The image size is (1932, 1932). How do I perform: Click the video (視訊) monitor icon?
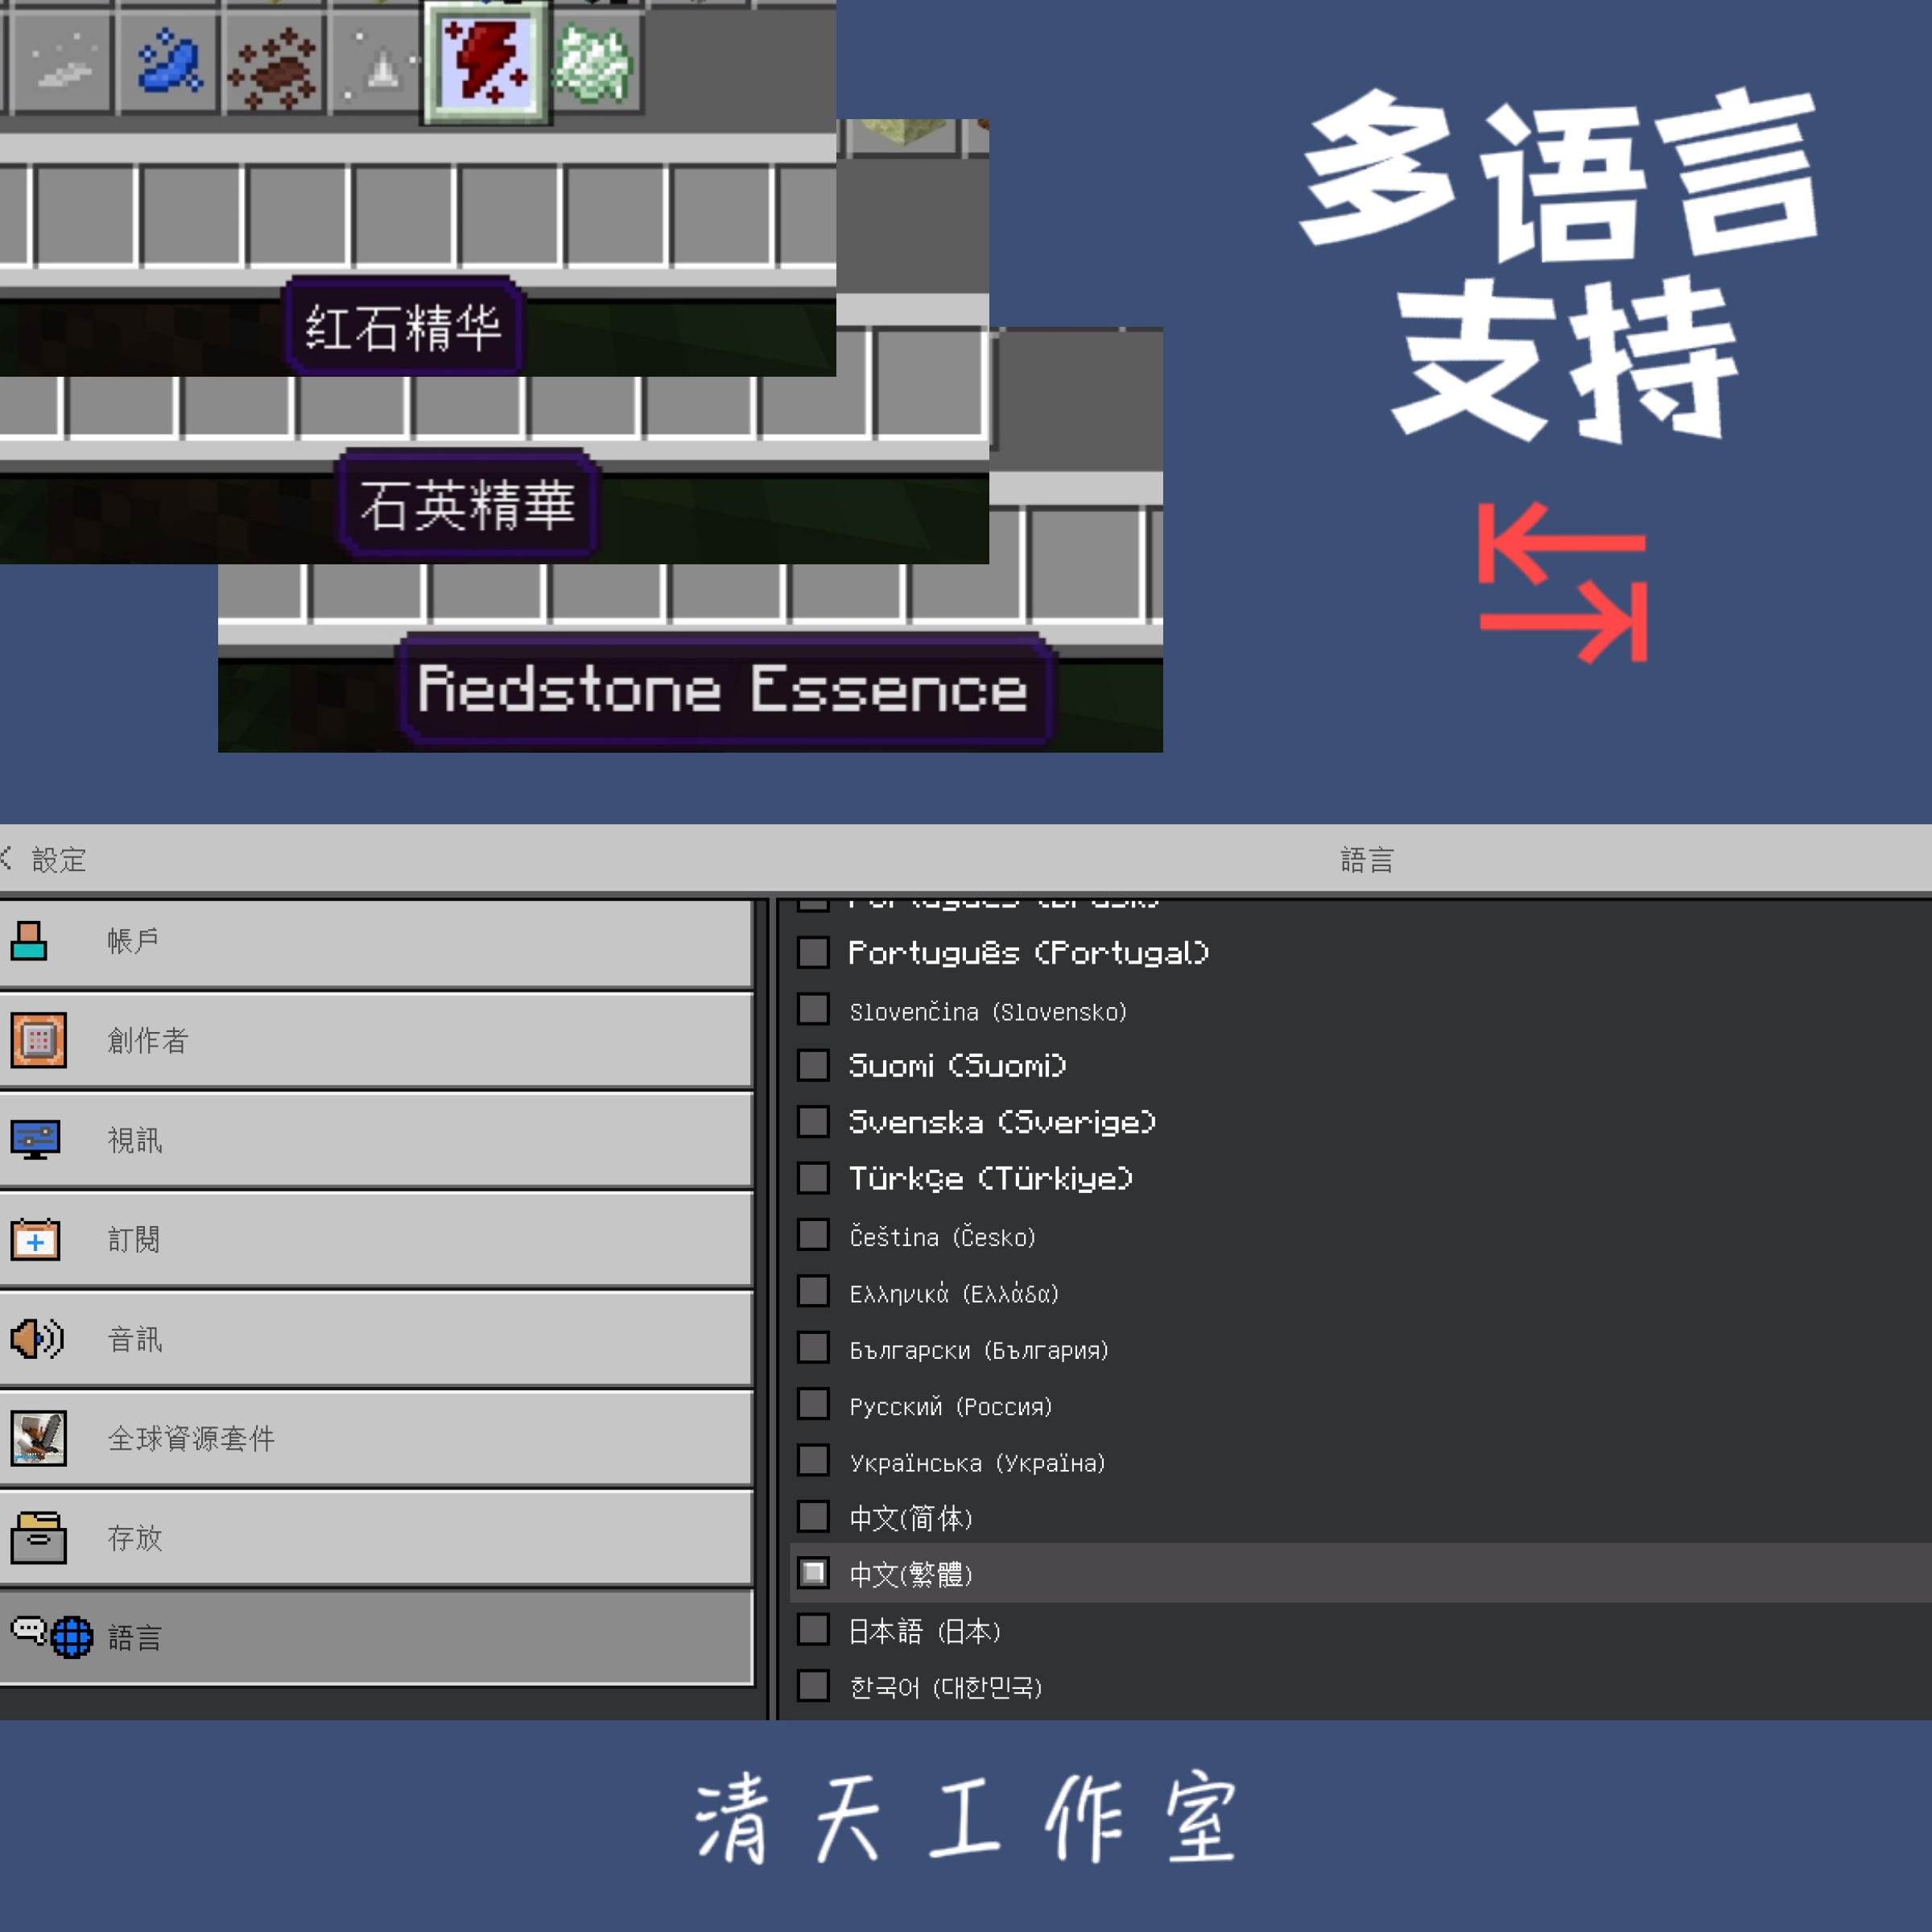click(35, 1139)
